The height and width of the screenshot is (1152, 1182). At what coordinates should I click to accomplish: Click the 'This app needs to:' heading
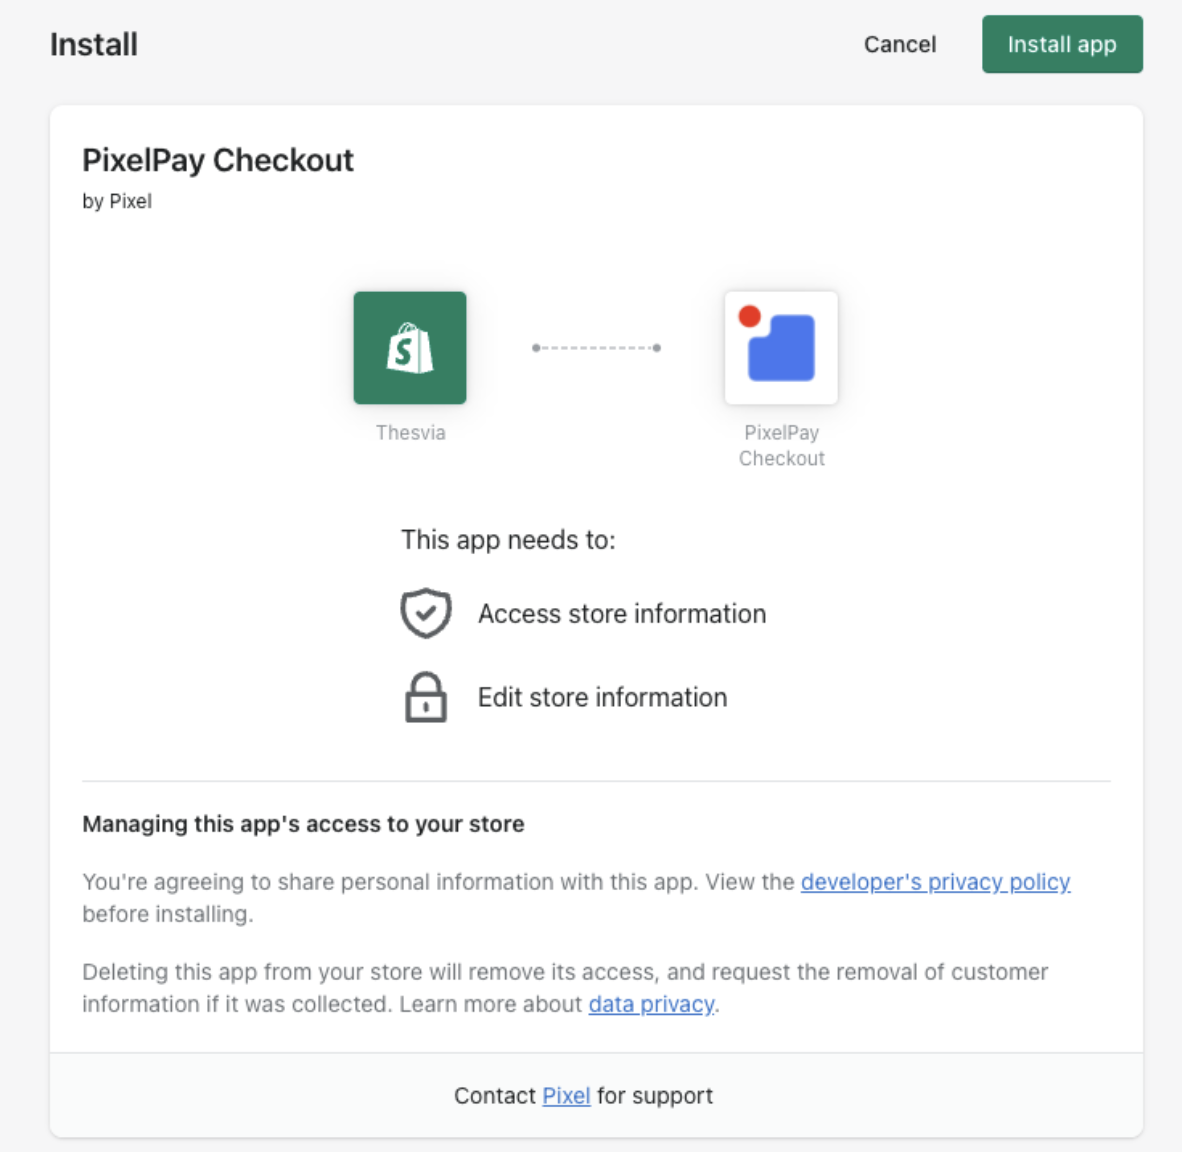click(508, 540)
